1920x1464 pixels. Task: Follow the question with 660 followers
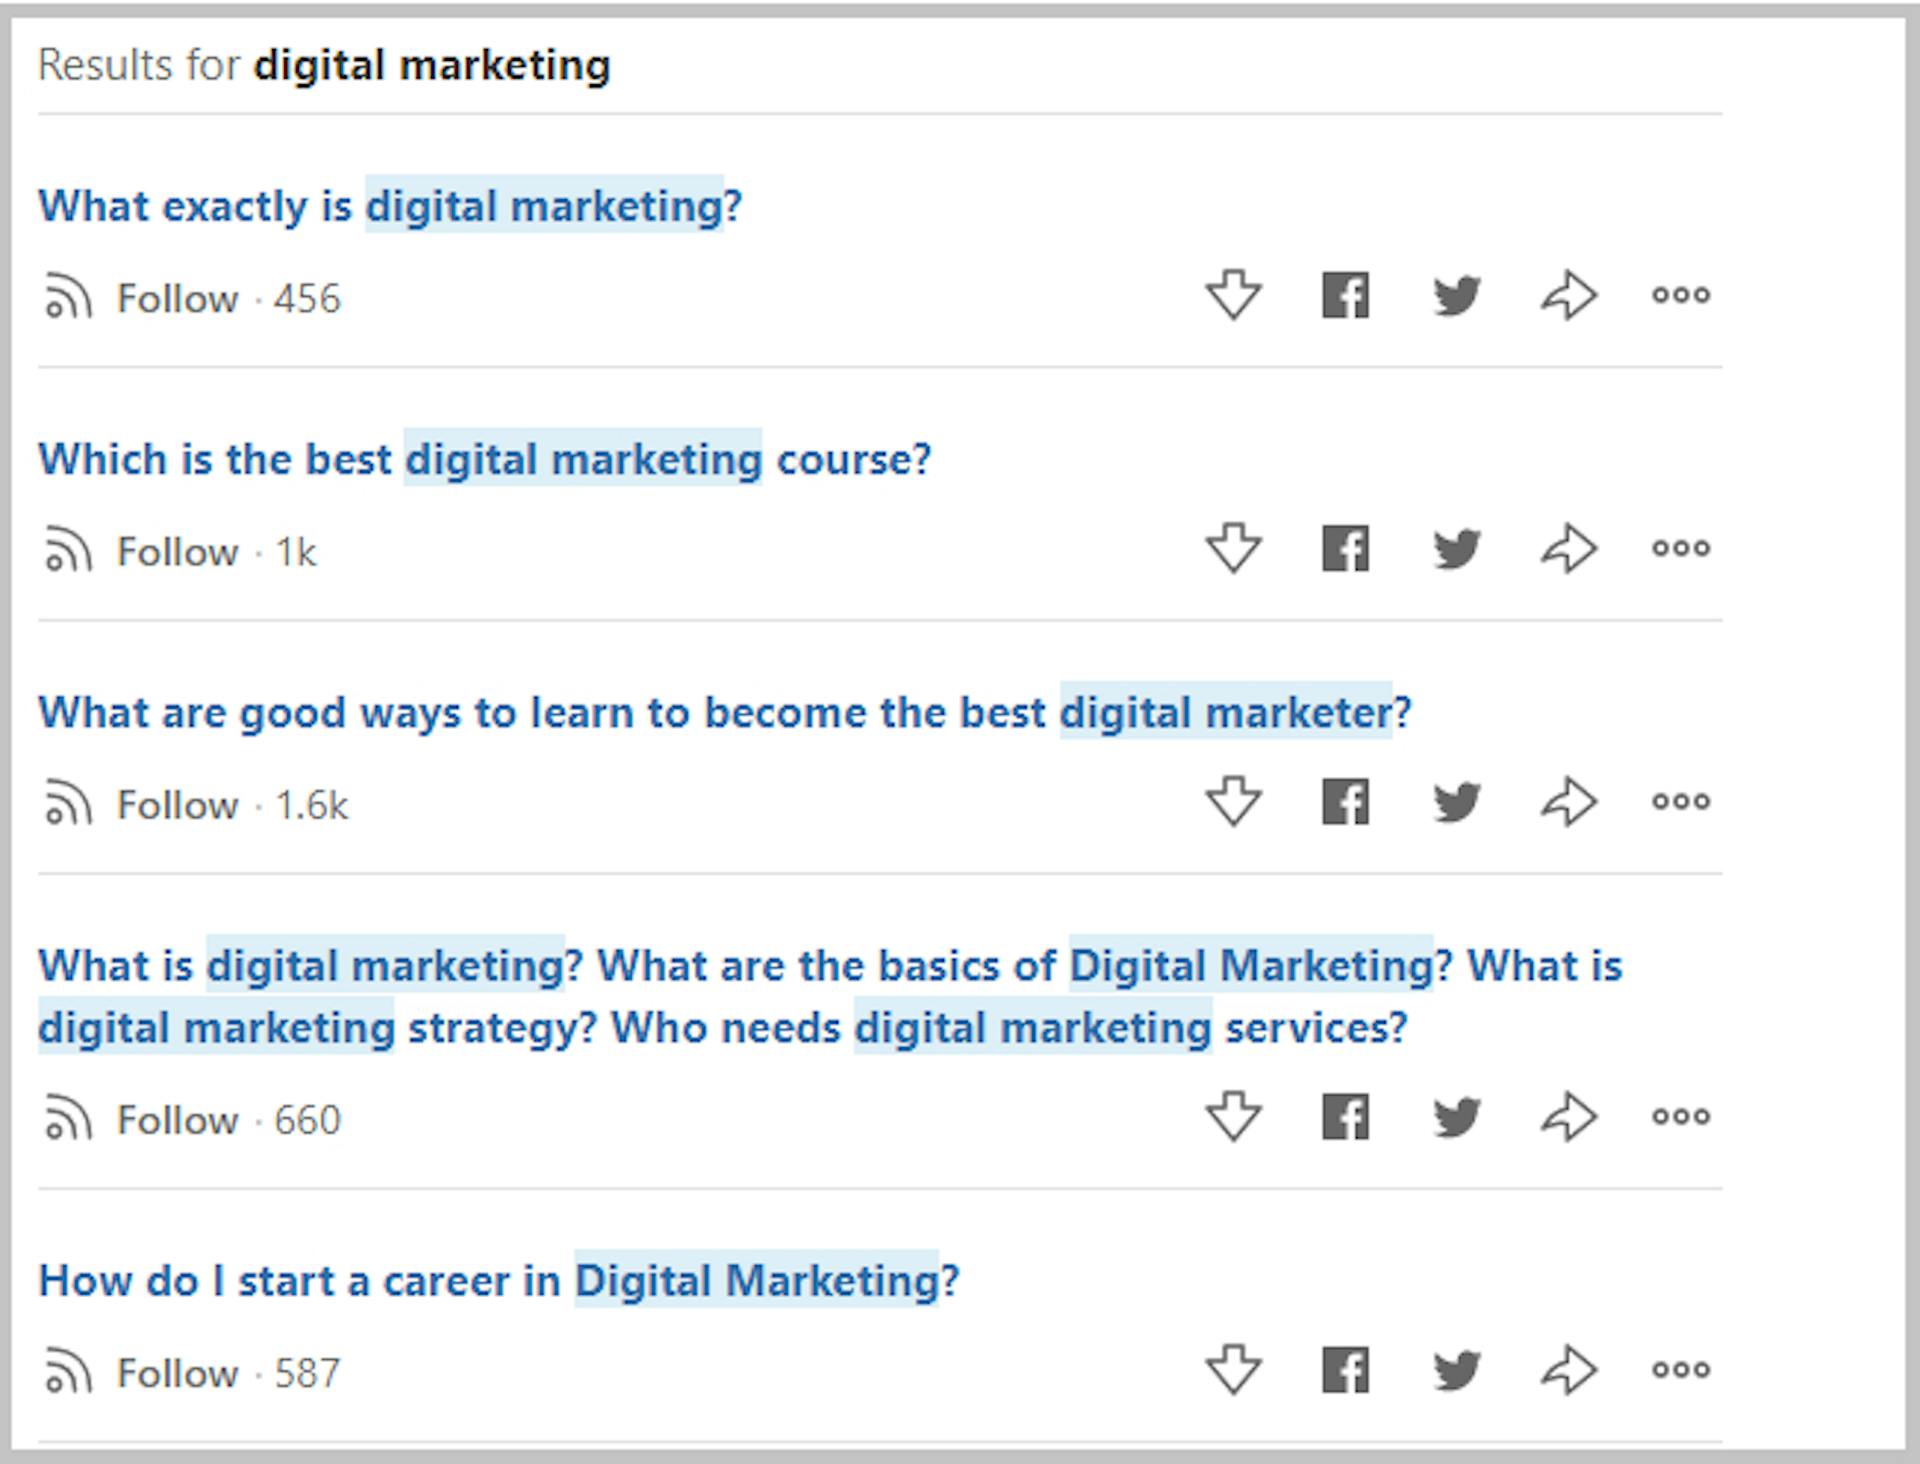click(x=176, y=1120)
